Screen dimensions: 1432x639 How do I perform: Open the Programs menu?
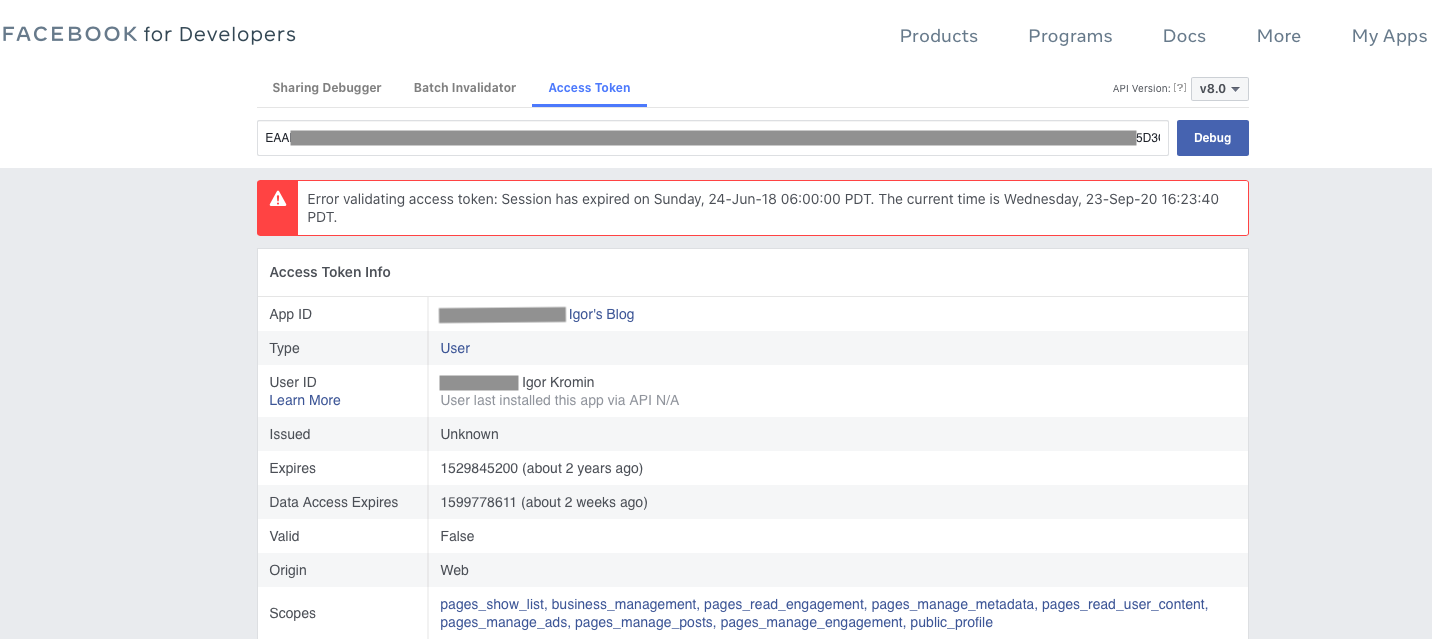(1070, 36)
